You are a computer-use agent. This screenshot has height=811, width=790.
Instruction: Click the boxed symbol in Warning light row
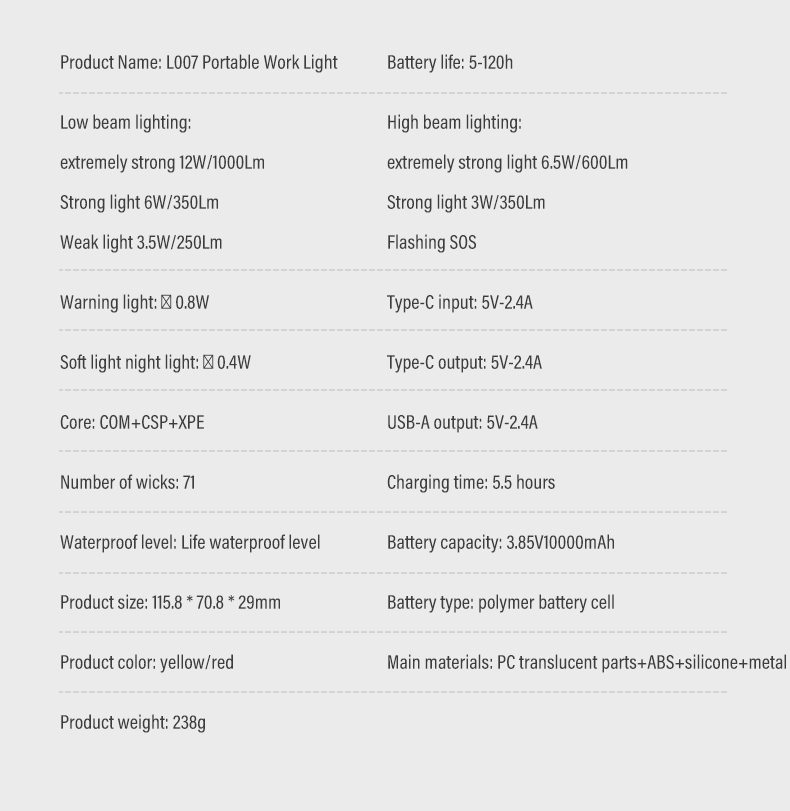(166, 302)
